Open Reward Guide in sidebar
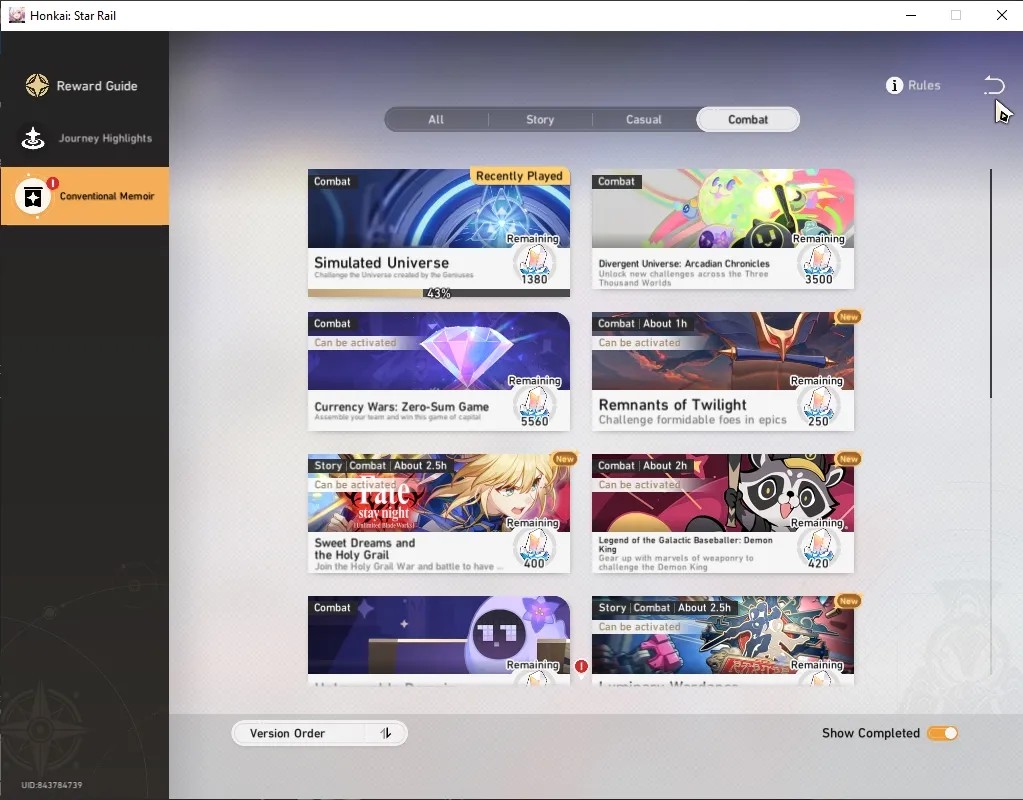The height and width of the screenshot is (800, 1023). 85,85
